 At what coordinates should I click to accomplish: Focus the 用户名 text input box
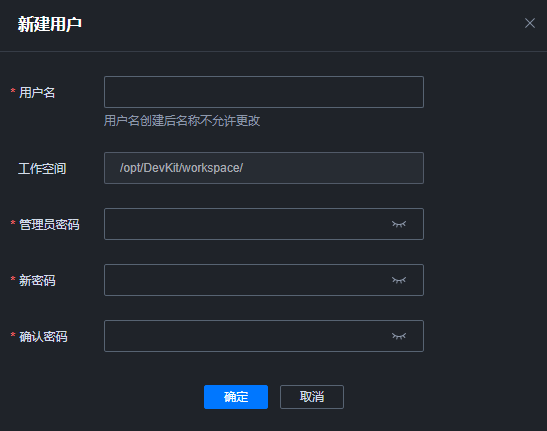coord(264,92)
